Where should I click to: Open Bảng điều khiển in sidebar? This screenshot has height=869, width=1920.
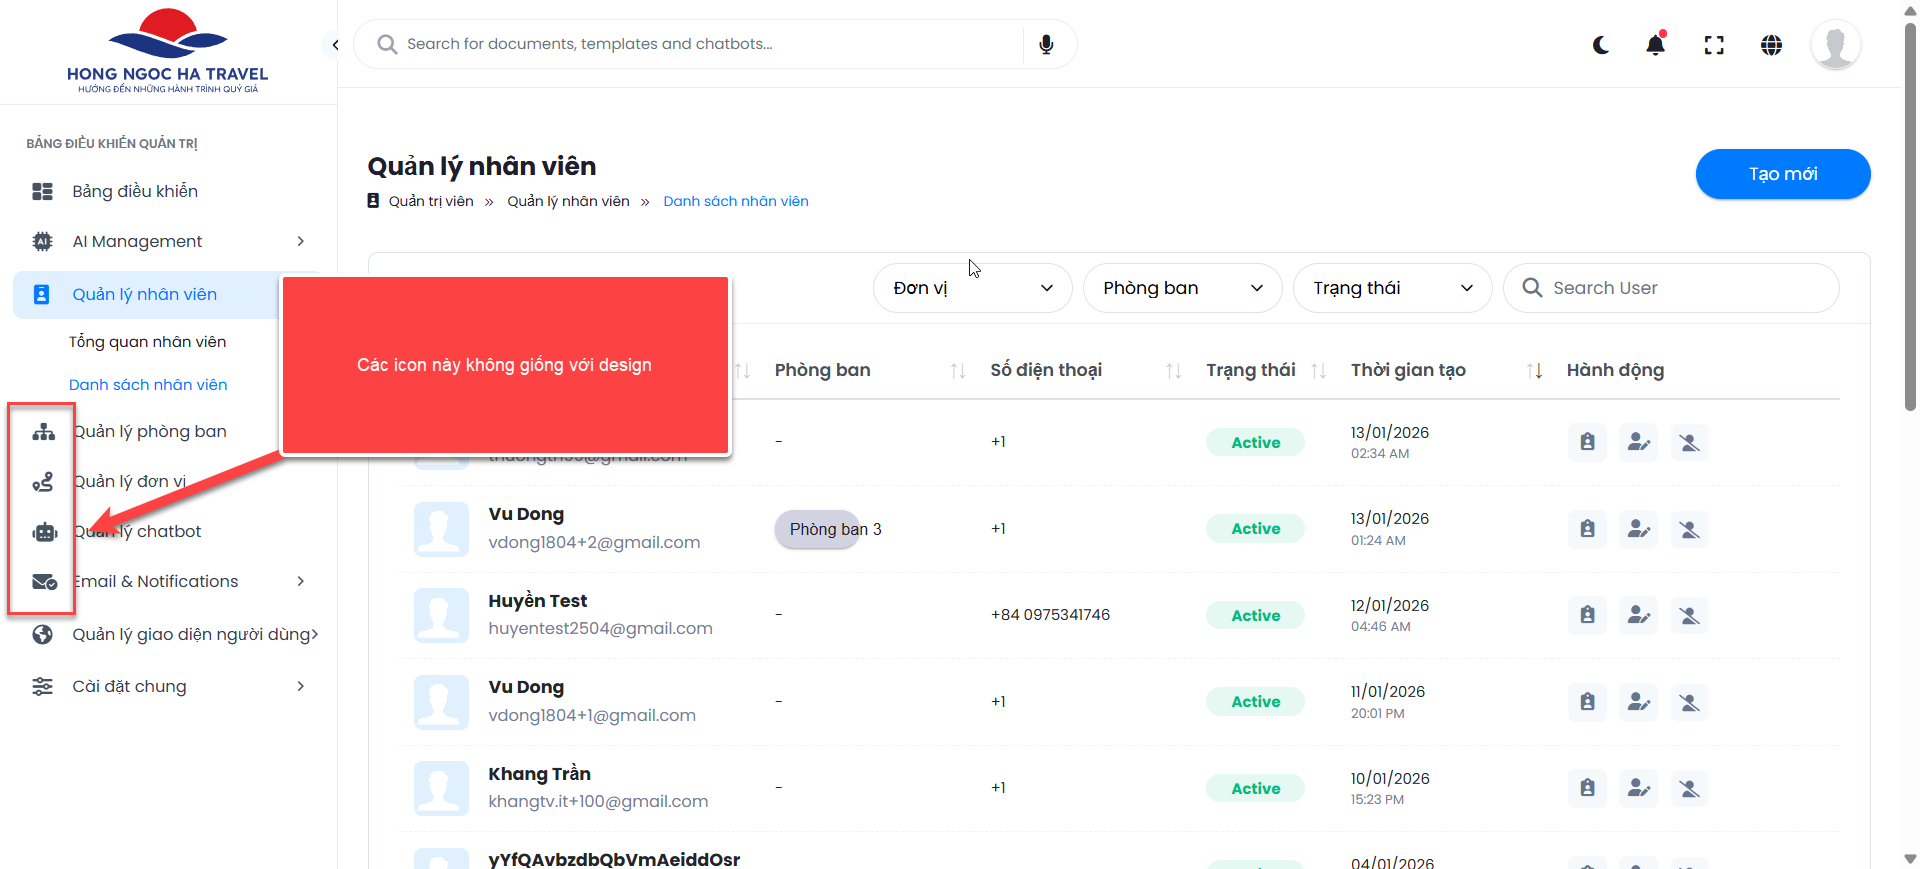[x=134, y=191]
